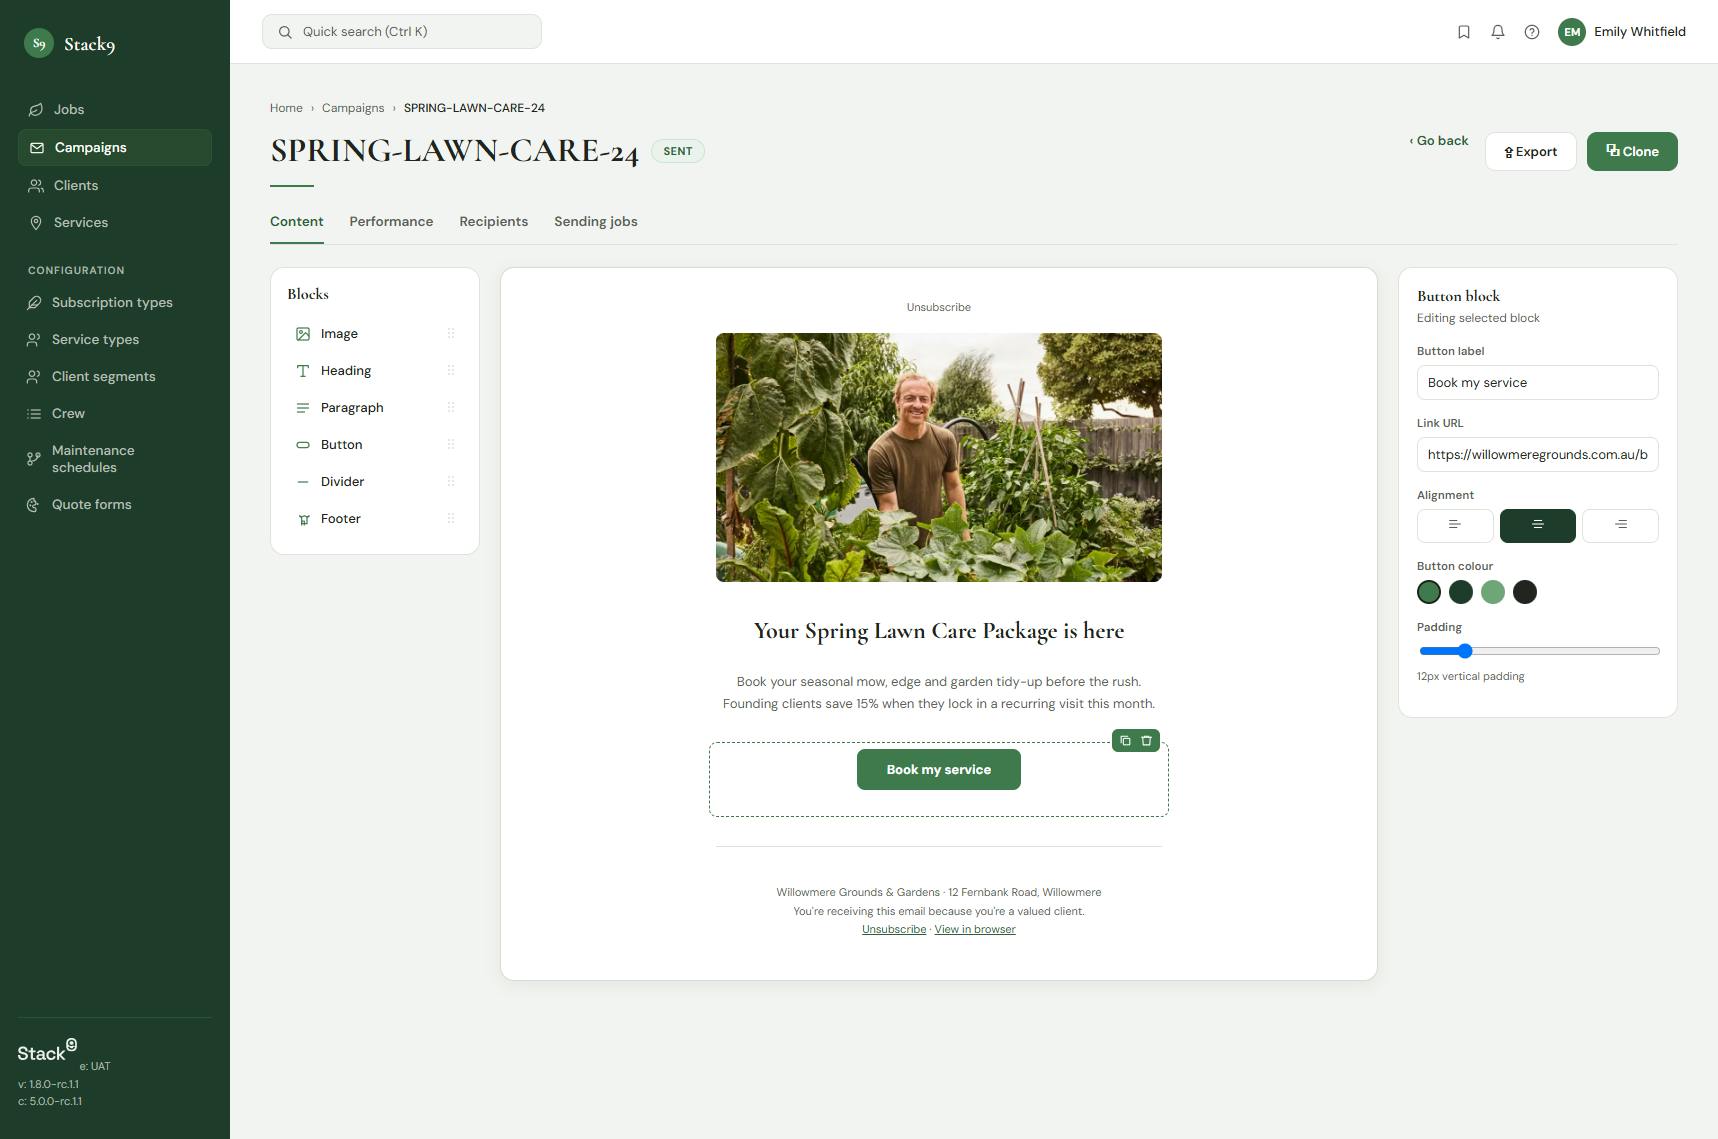The width and height of the screenshot is (1718, 1139).
Task: Click the Home breadcrumb link
Action: (x=286, y=108)
